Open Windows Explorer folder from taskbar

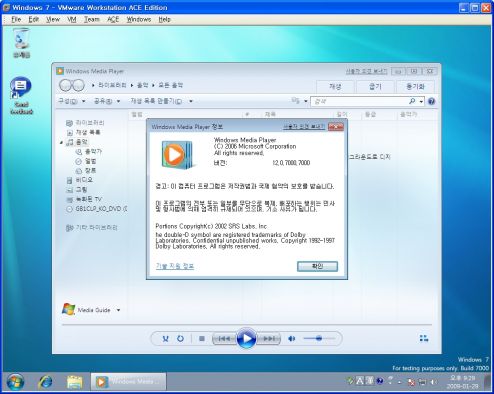tap(75, 382)
